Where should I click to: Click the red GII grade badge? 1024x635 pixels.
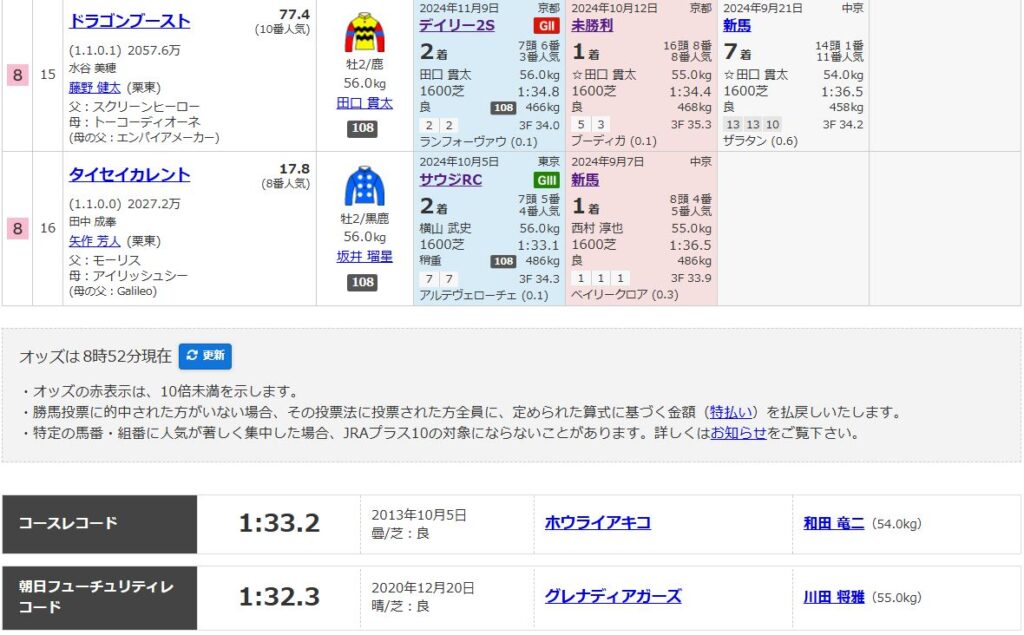point(546,26)
